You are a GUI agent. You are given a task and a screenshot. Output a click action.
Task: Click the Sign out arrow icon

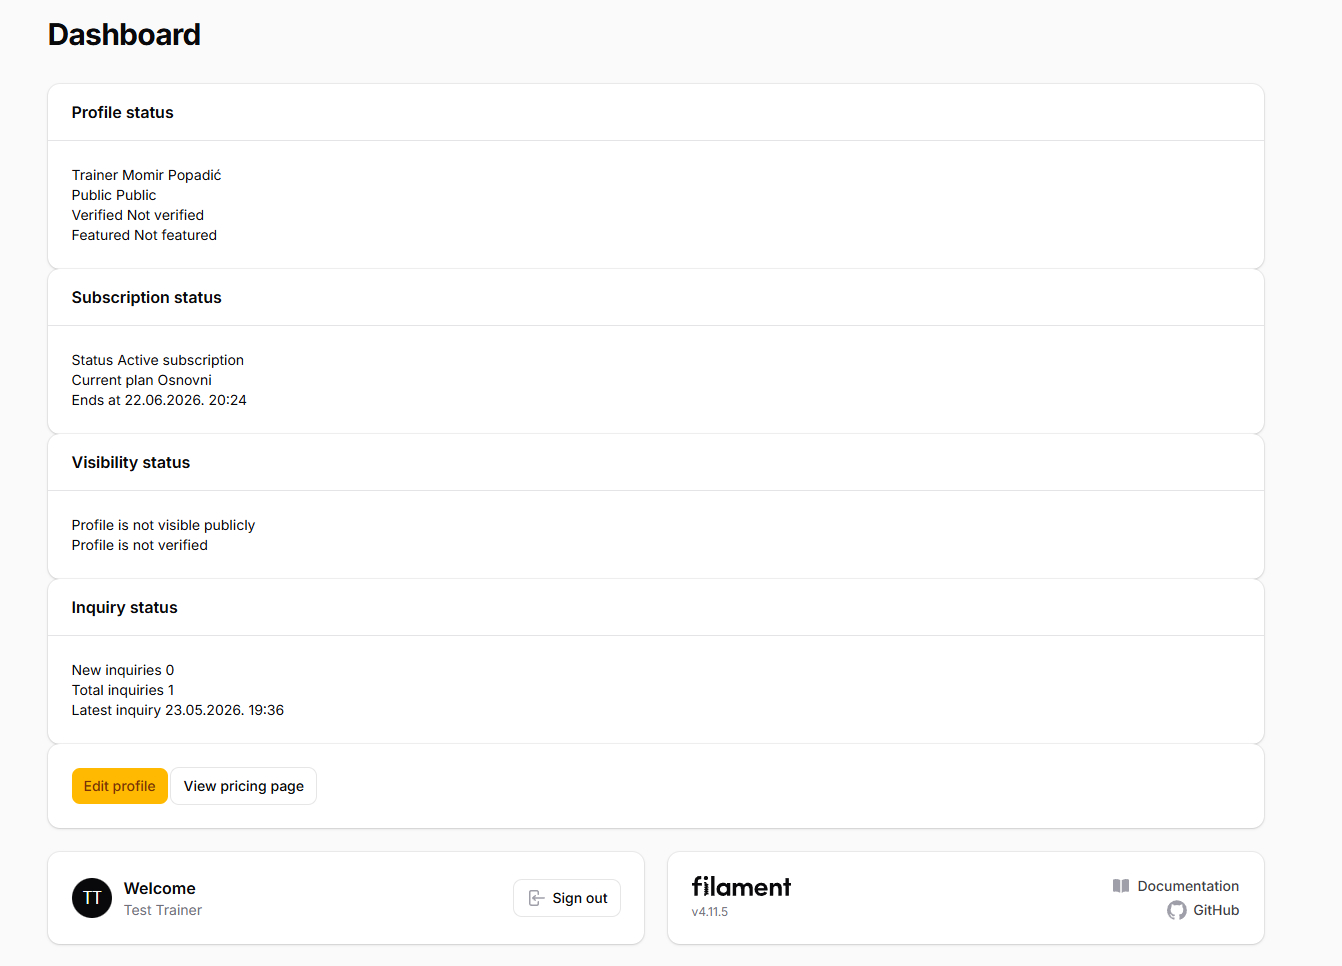click(536, 898)
